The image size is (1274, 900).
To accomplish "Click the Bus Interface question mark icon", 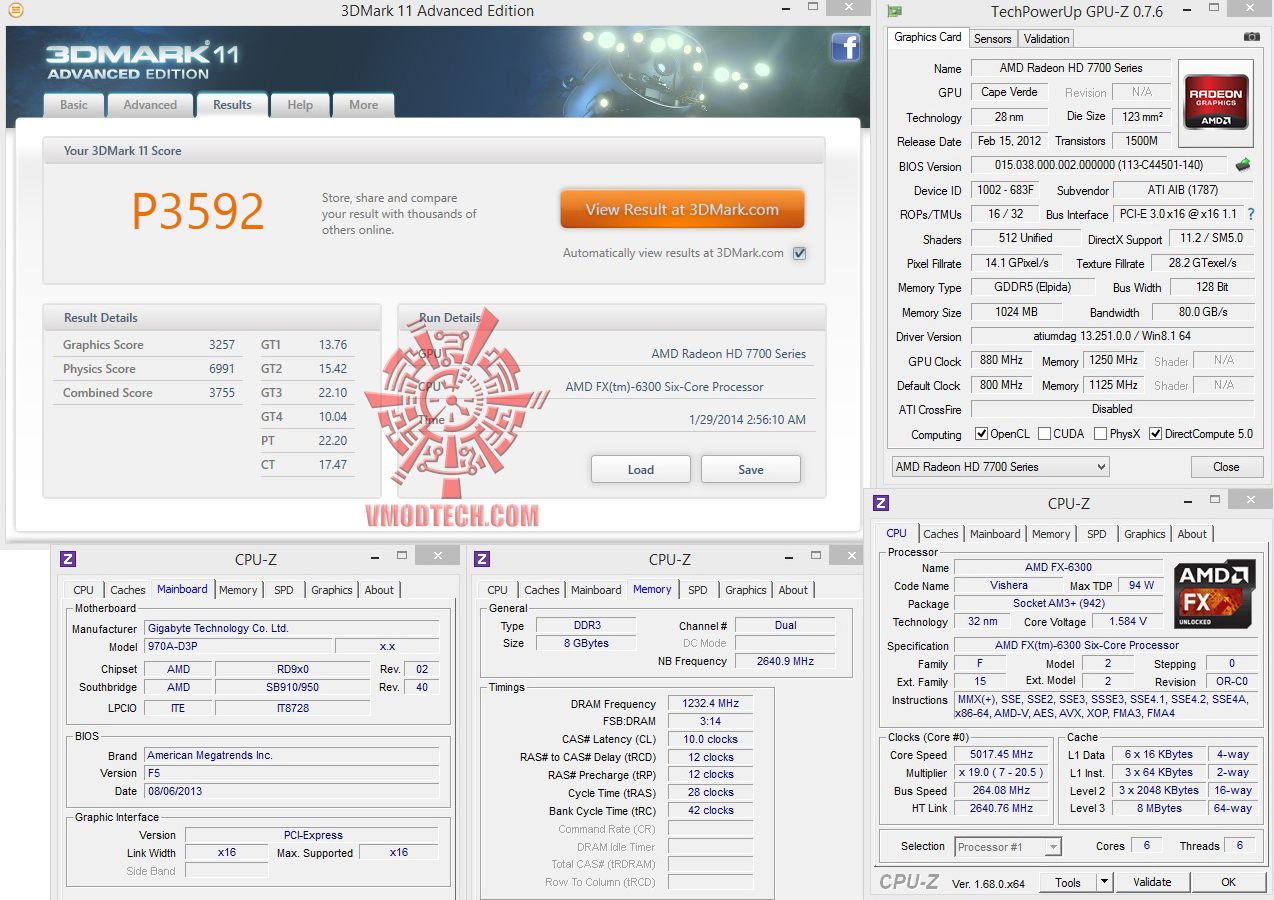I will (1250, 214).
